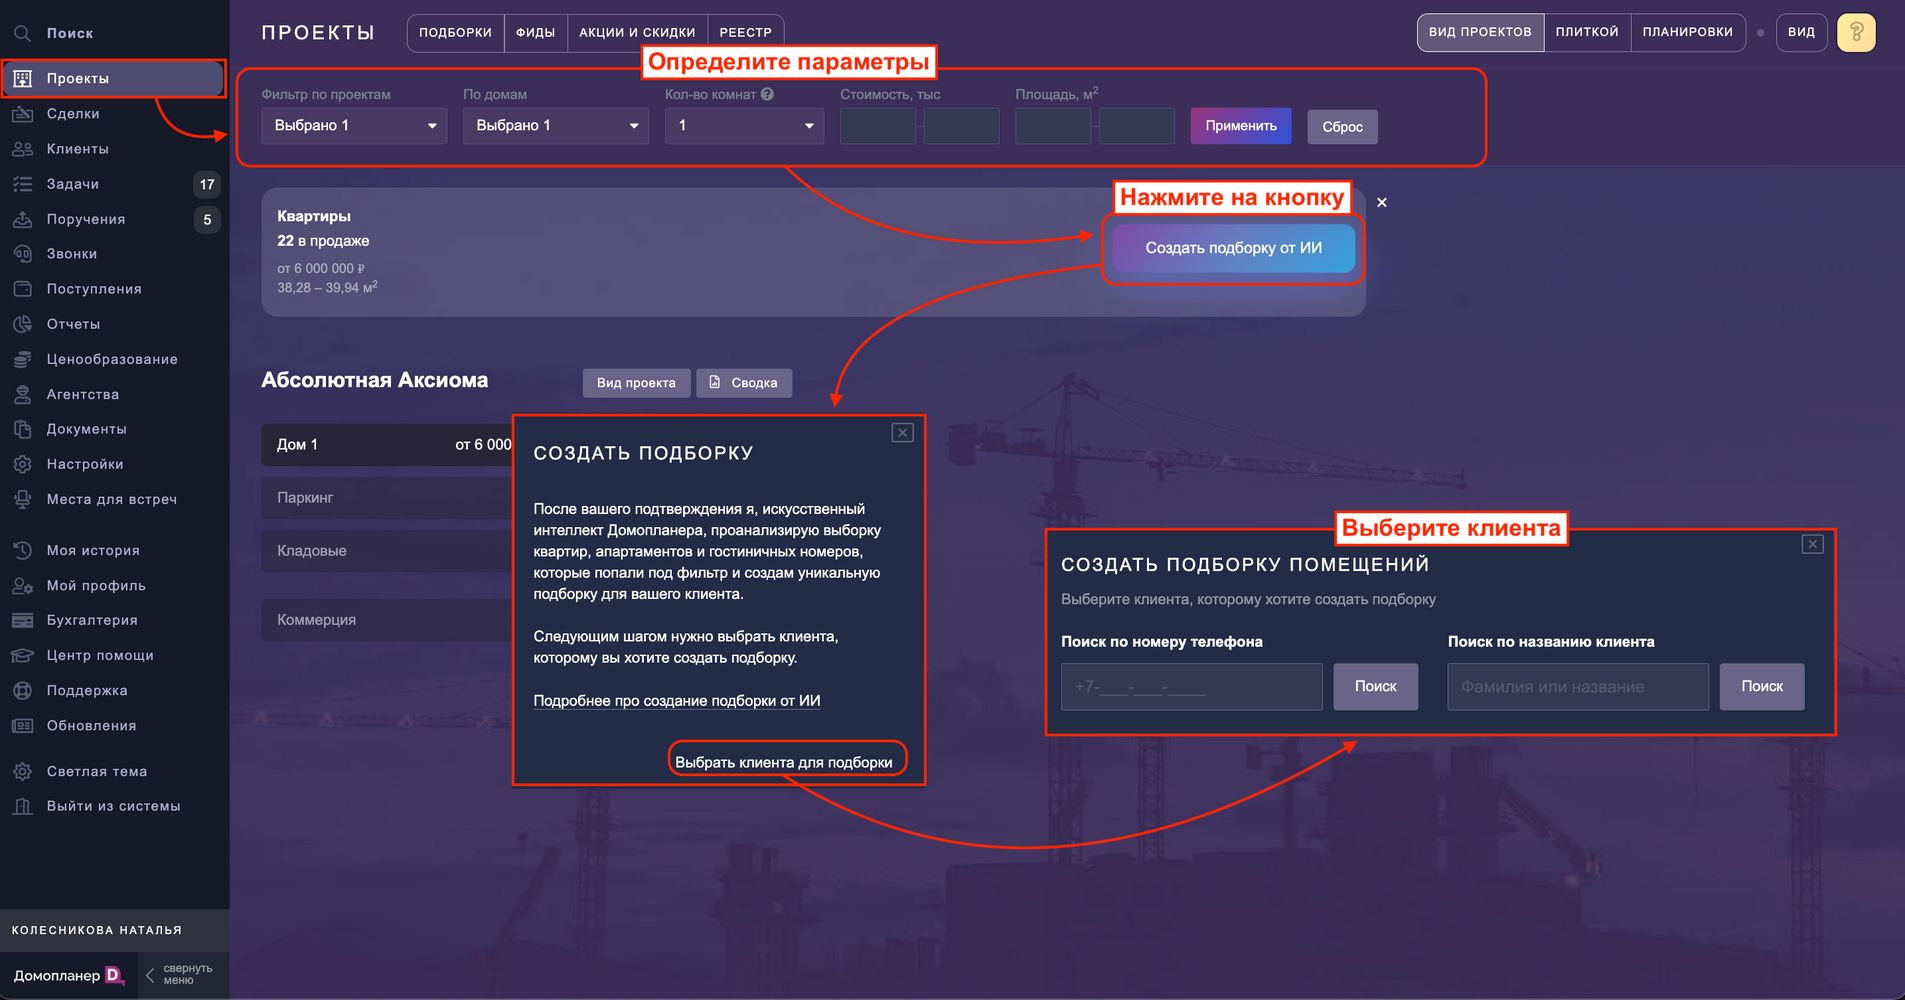This screenshot has width=1905, height=1000.
Task: Switch to the Подборки tab
Action: [x=455, y=32]
